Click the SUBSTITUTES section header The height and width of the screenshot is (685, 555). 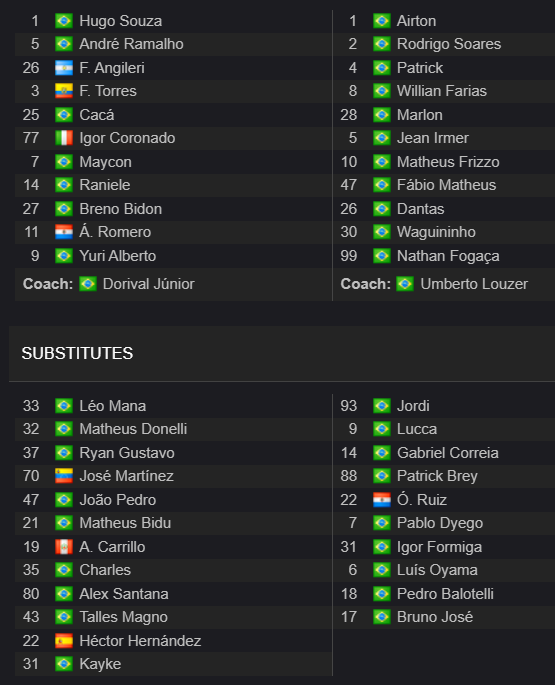(x=77, y=353)
